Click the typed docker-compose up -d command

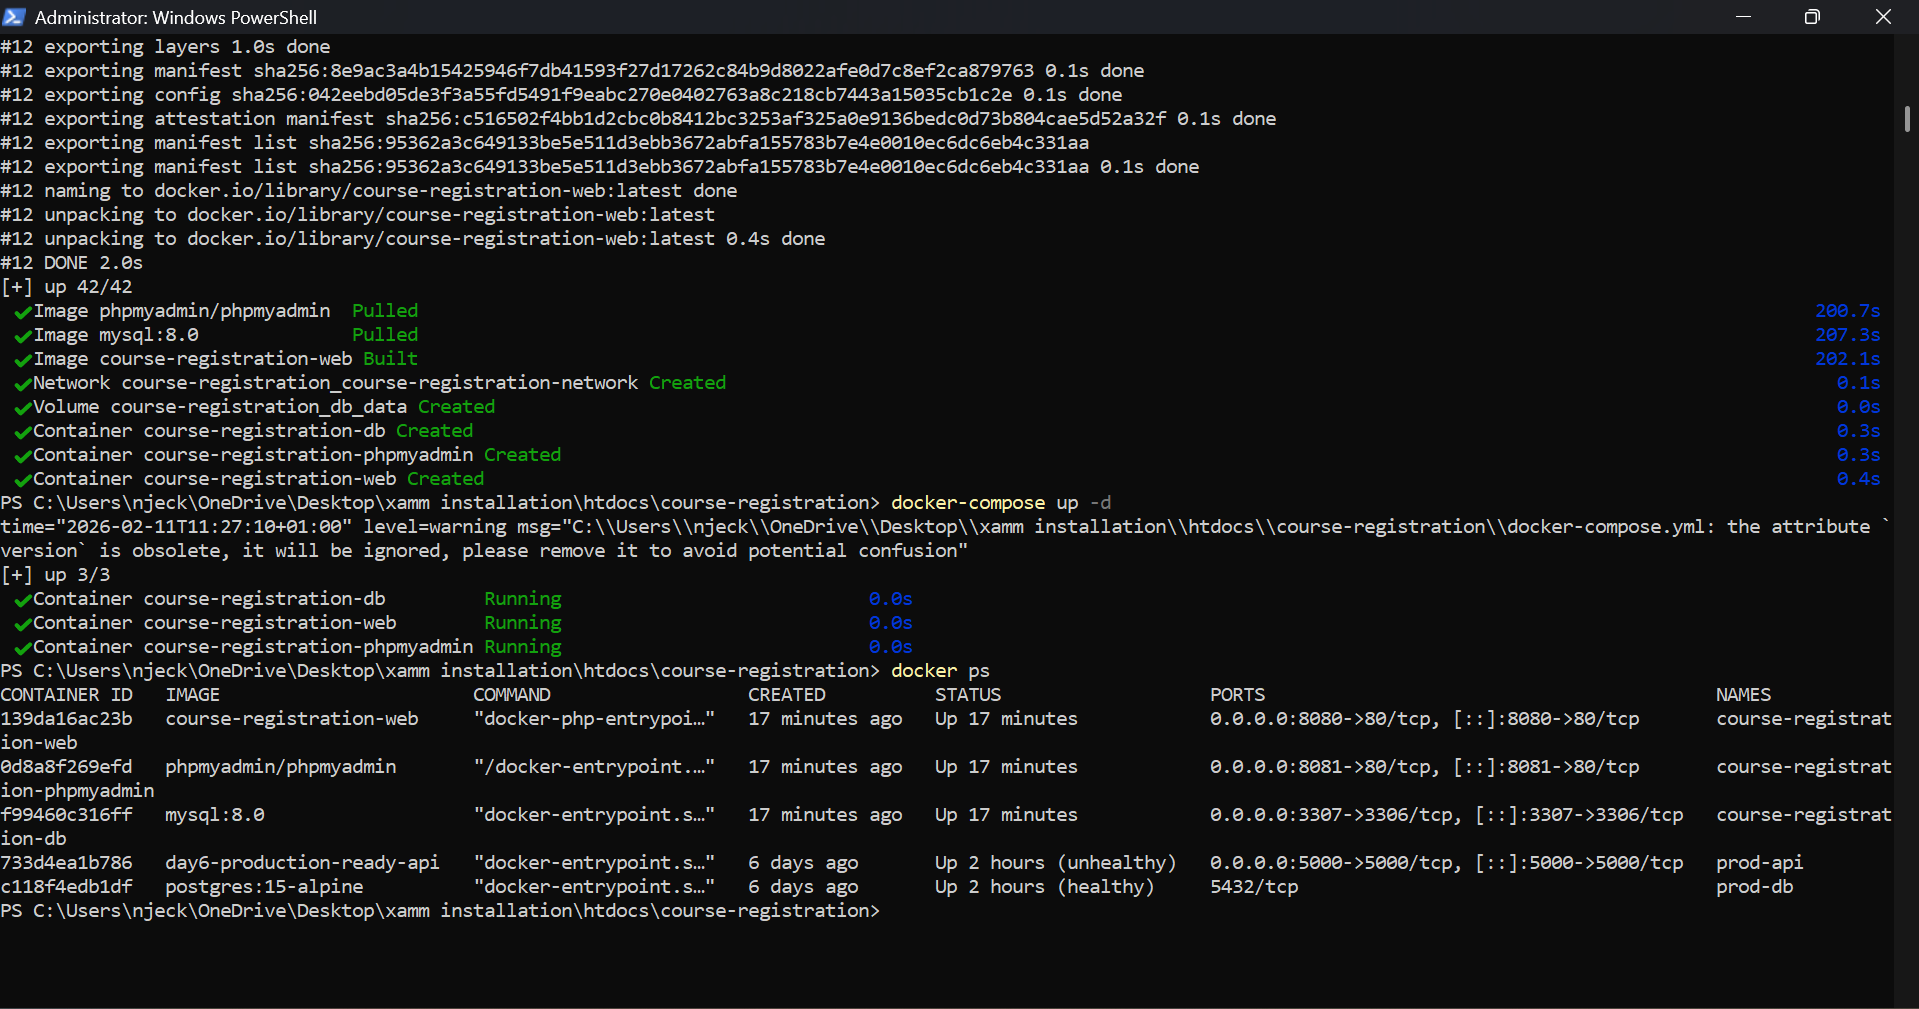(1000, 503)
